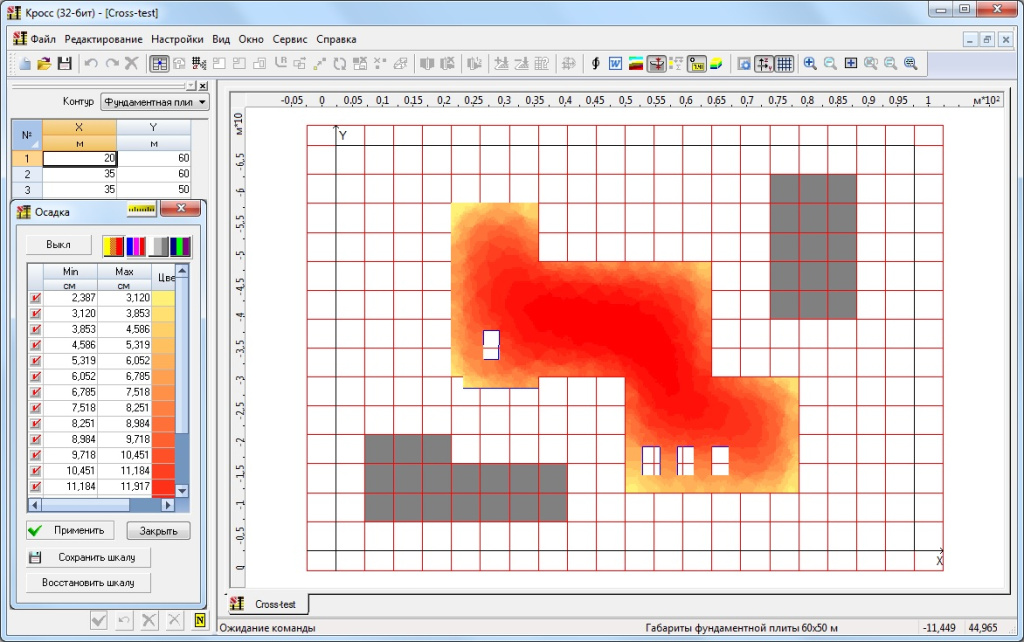The height and width of the screenshot is (642, 1024).
Task: Select the grayscale palette scale icon
Action: (x=168, y=245)
